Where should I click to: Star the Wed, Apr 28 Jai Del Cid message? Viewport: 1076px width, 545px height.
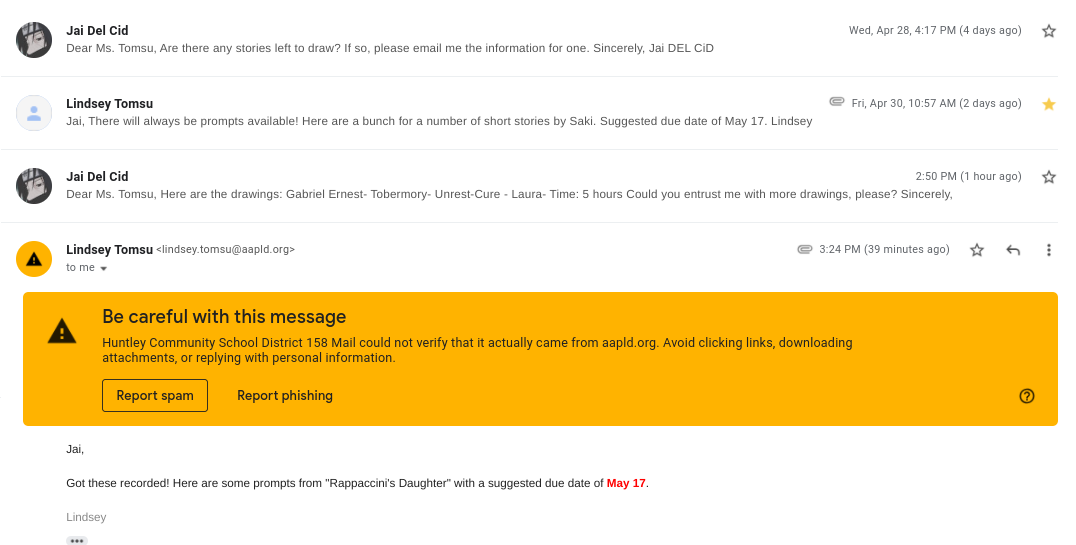tap(1049, 31)
